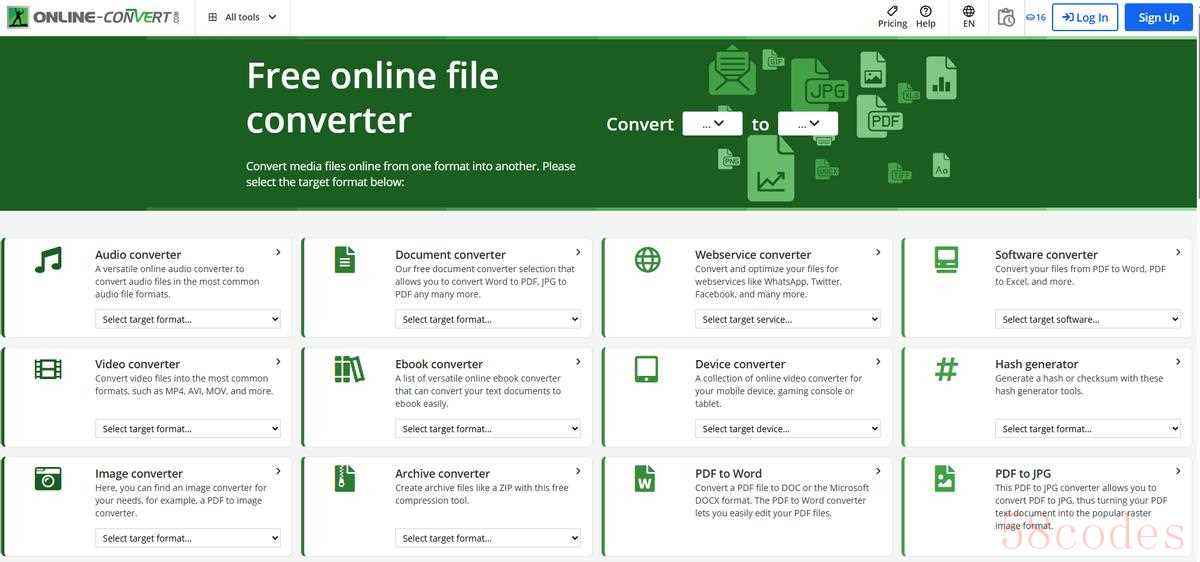1200x562 pixels.
Task: Open the PDF to Word title link
Action: [x=728, y=473]
